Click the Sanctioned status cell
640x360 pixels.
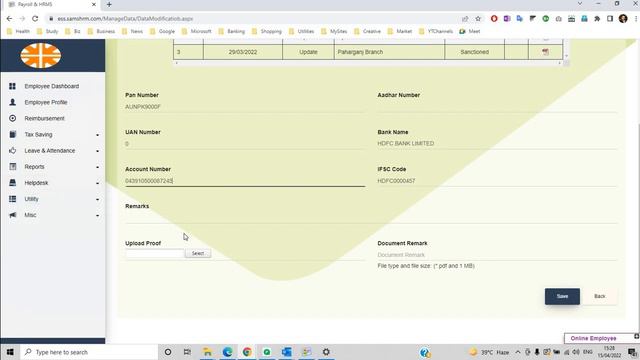pyautogui.click(x=474, y=52)
